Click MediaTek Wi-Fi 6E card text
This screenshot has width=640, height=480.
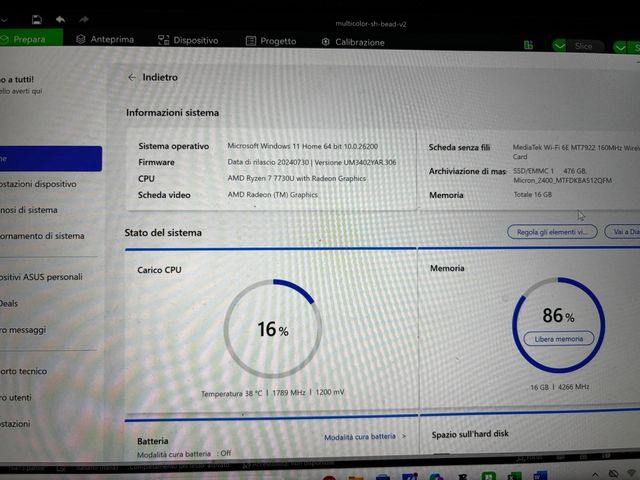tap(576, 151)
